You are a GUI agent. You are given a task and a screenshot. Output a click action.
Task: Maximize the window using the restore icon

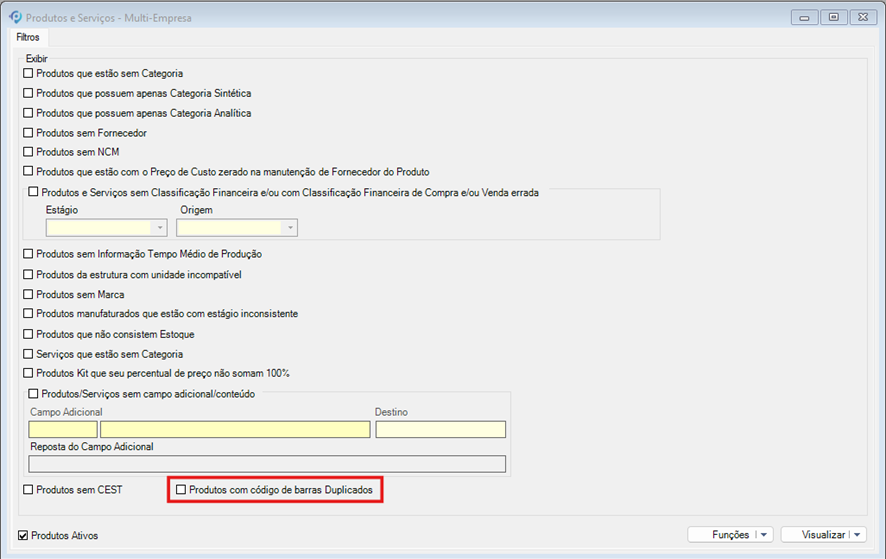pos(833,17)
